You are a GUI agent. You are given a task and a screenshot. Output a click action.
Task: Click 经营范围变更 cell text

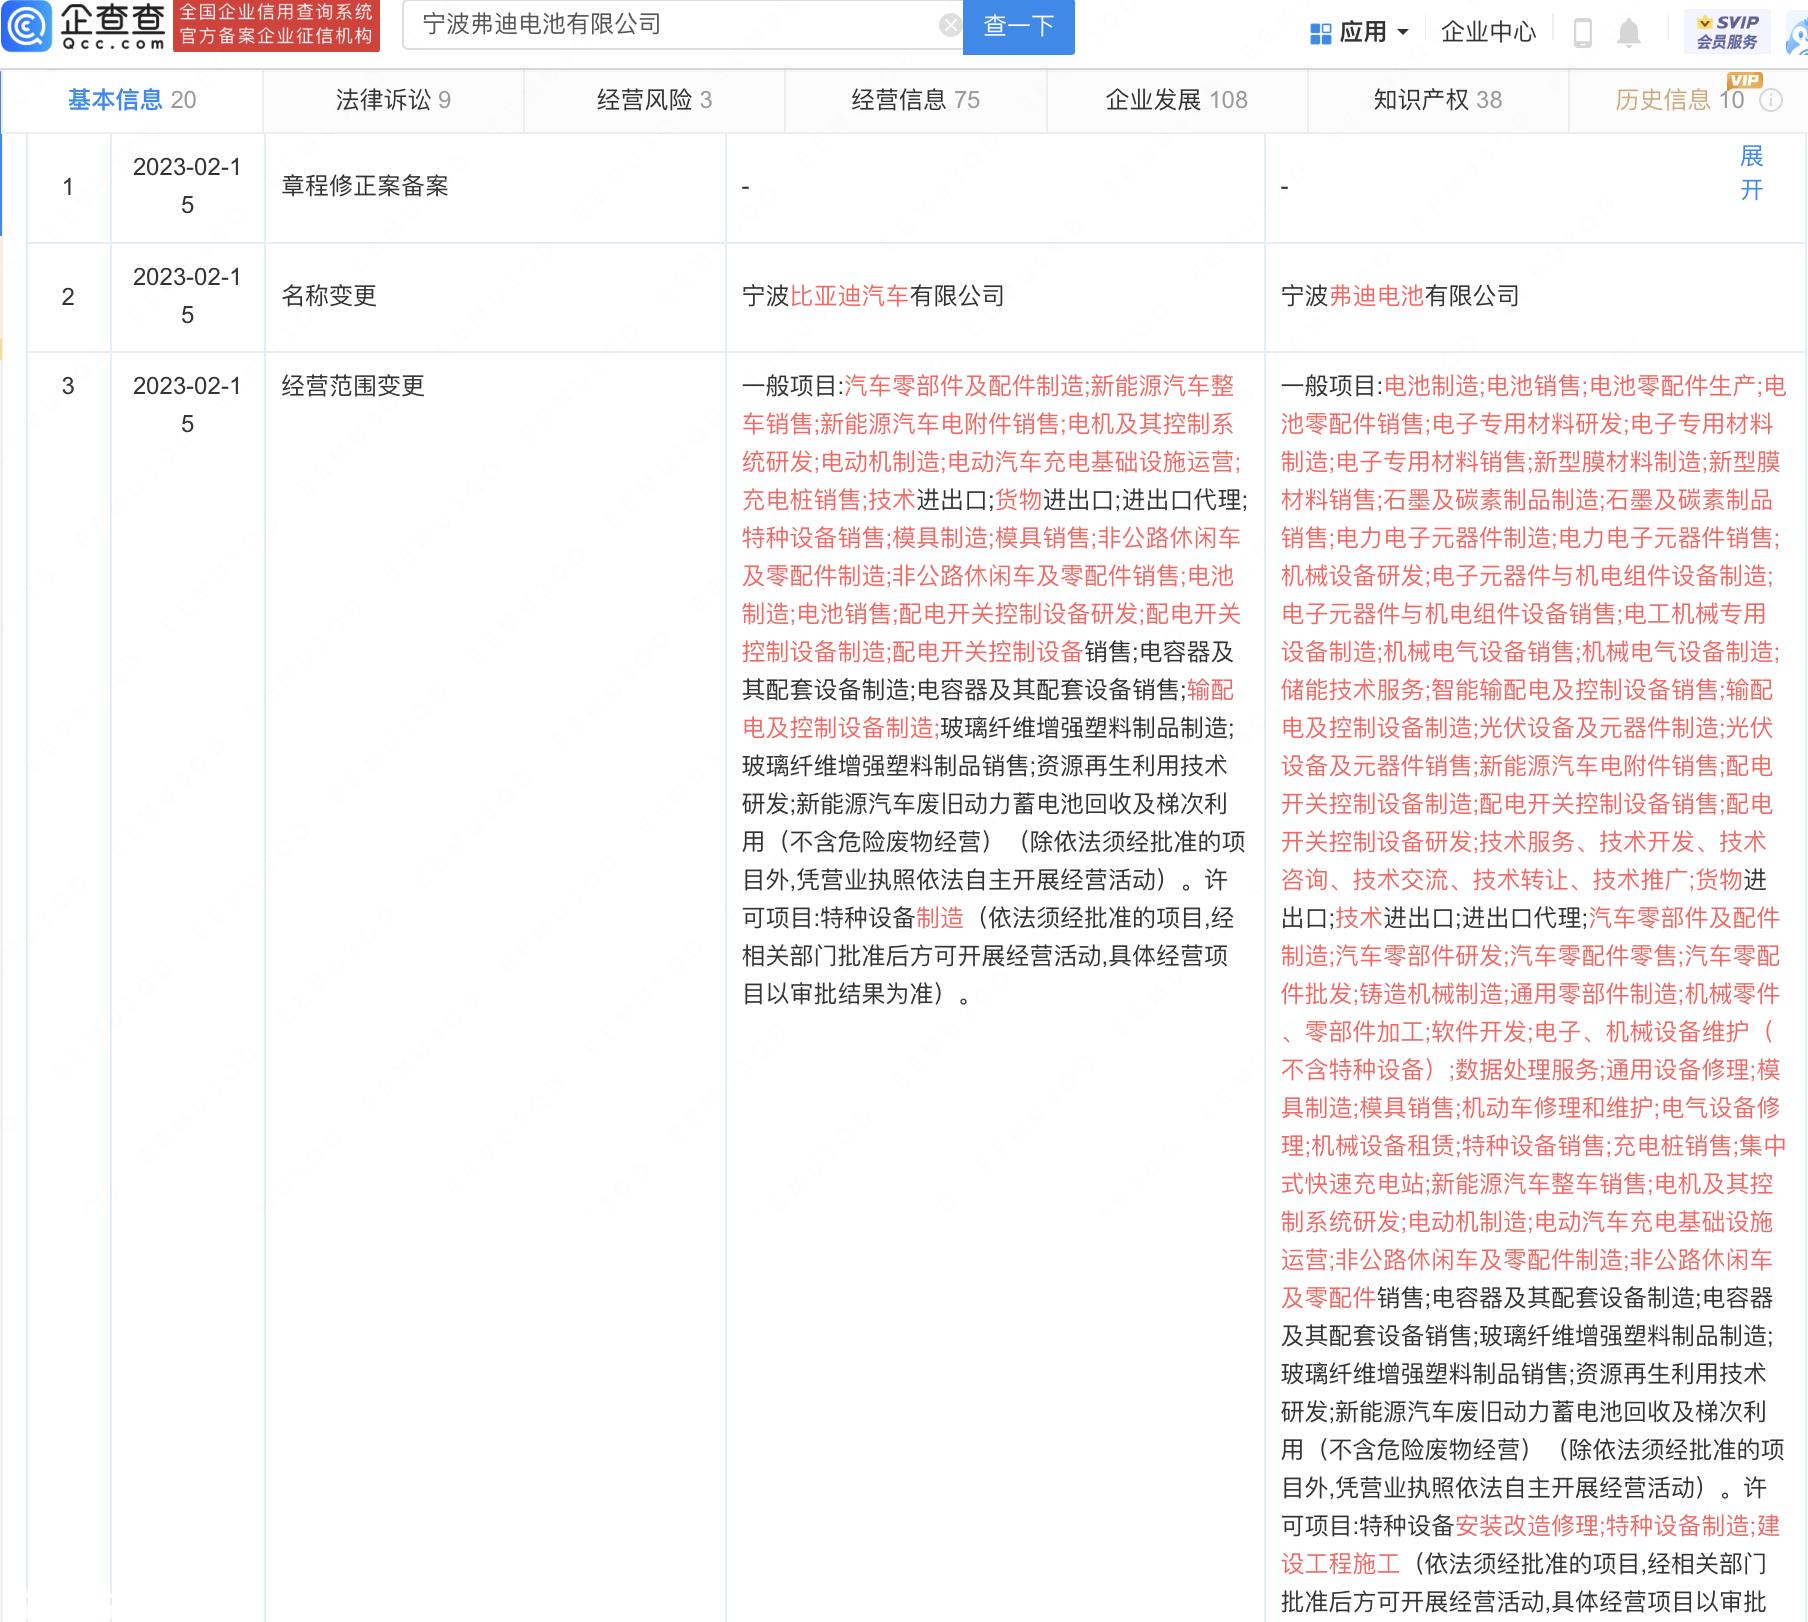353,386
